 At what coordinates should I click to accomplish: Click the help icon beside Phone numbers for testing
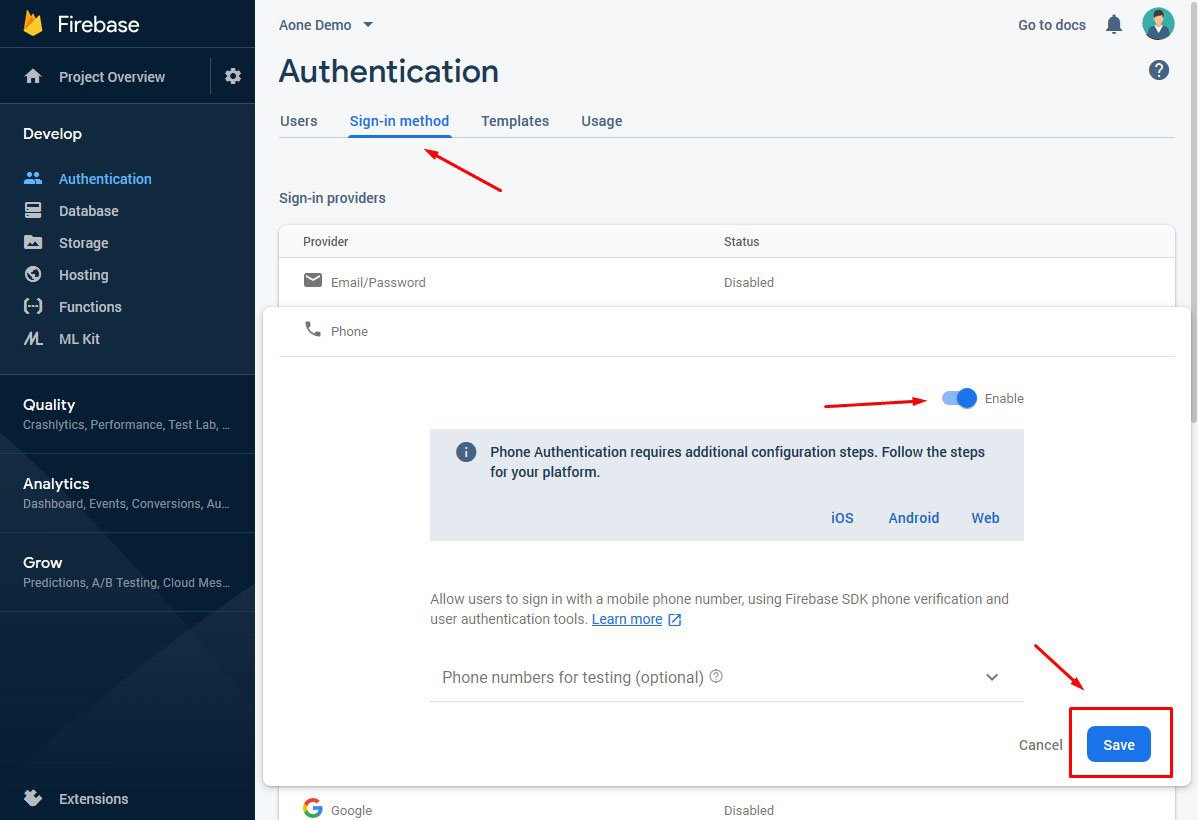click(716, 676)
